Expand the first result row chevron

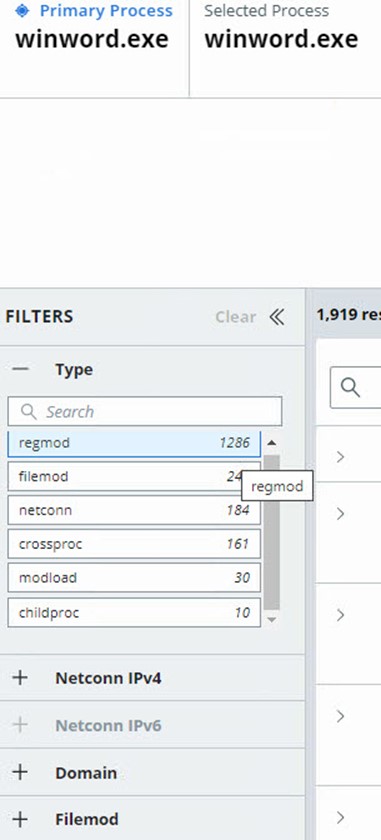340,456
